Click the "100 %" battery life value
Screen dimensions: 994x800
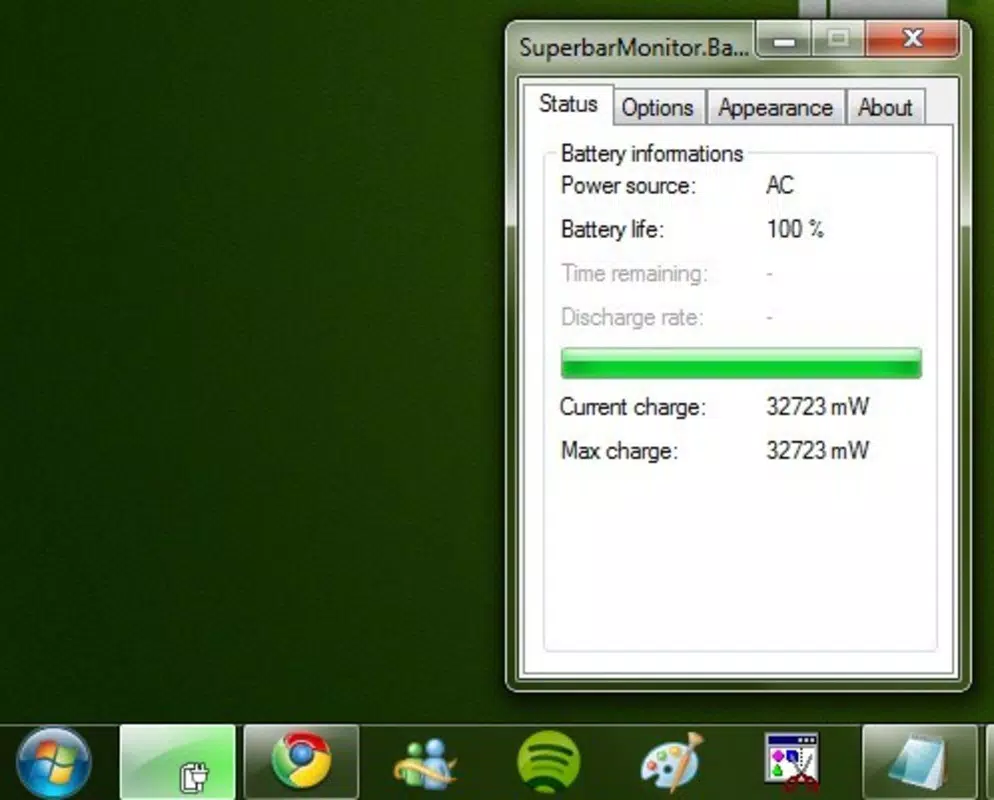click(x=795, y=229)
